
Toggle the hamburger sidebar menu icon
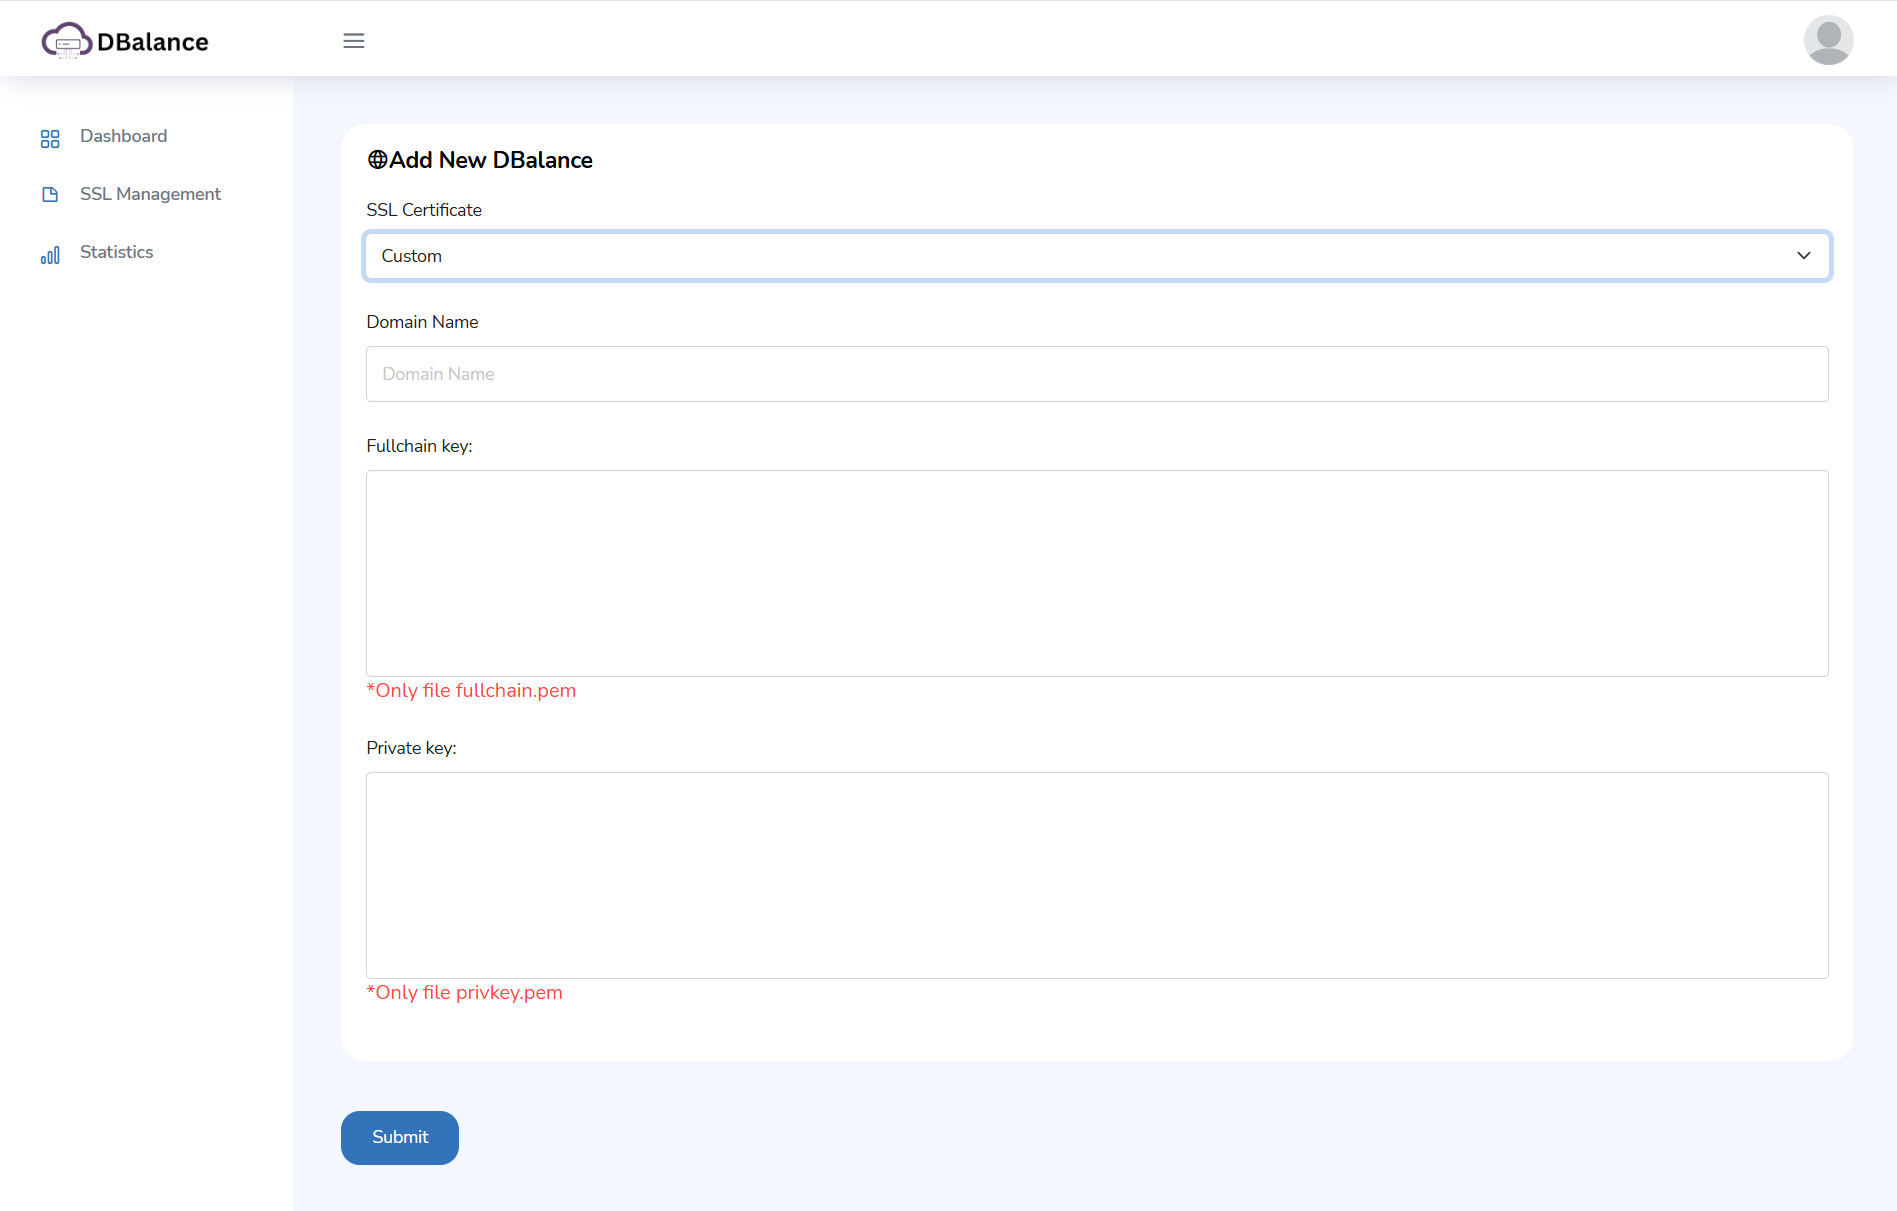coord(353,41)
